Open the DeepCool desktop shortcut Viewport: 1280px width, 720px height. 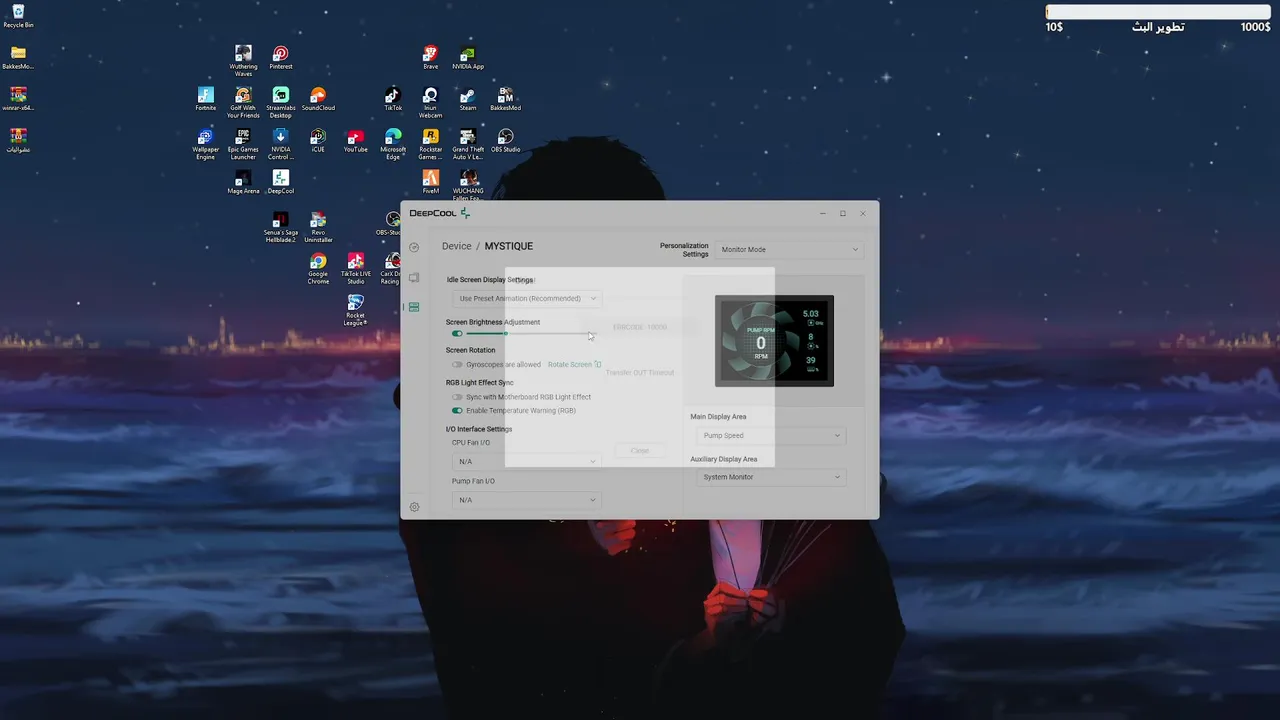tap(281, 182)
